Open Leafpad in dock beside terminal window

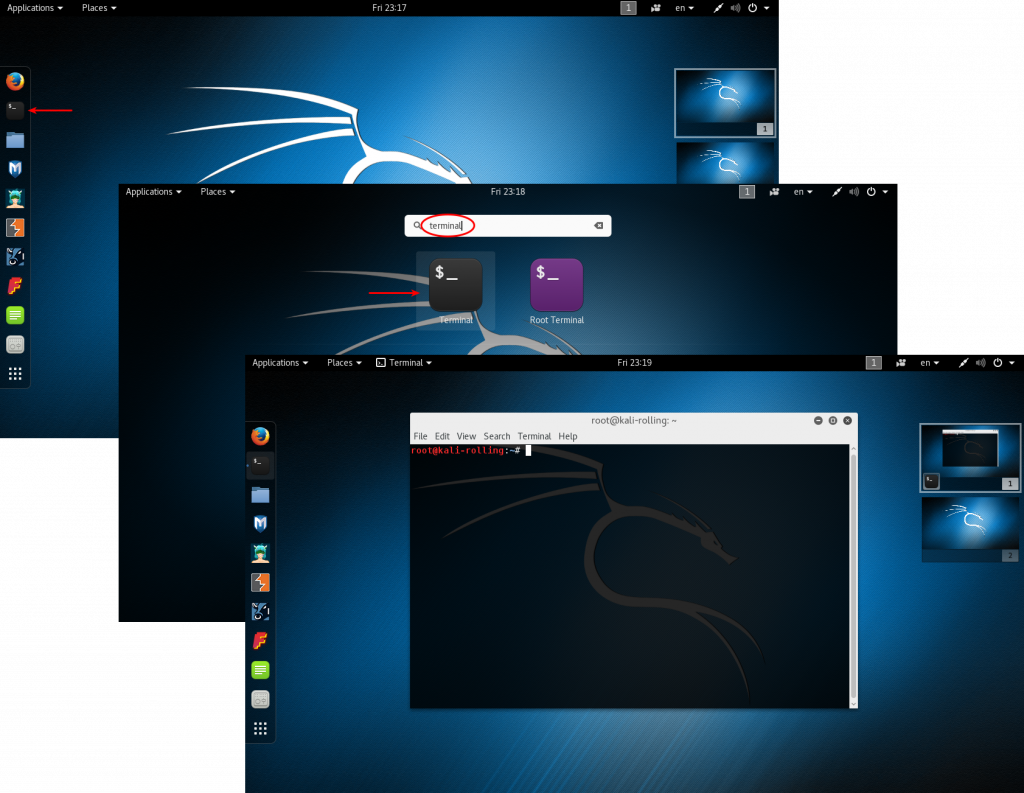pos(260,670)
